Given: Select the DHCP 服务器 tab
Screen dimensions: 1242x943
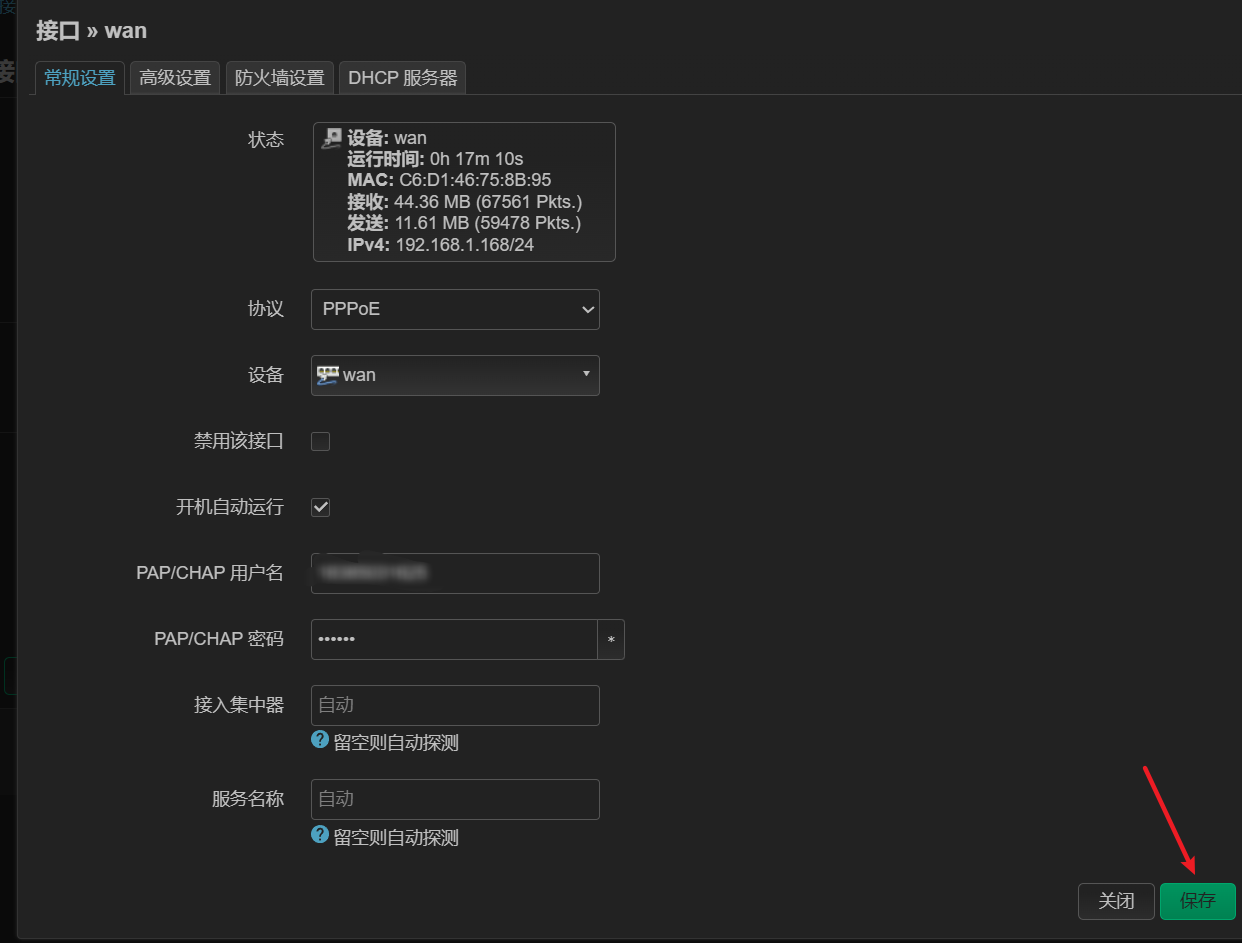Looking at the screenshot, I should click(x=403, y=78).
